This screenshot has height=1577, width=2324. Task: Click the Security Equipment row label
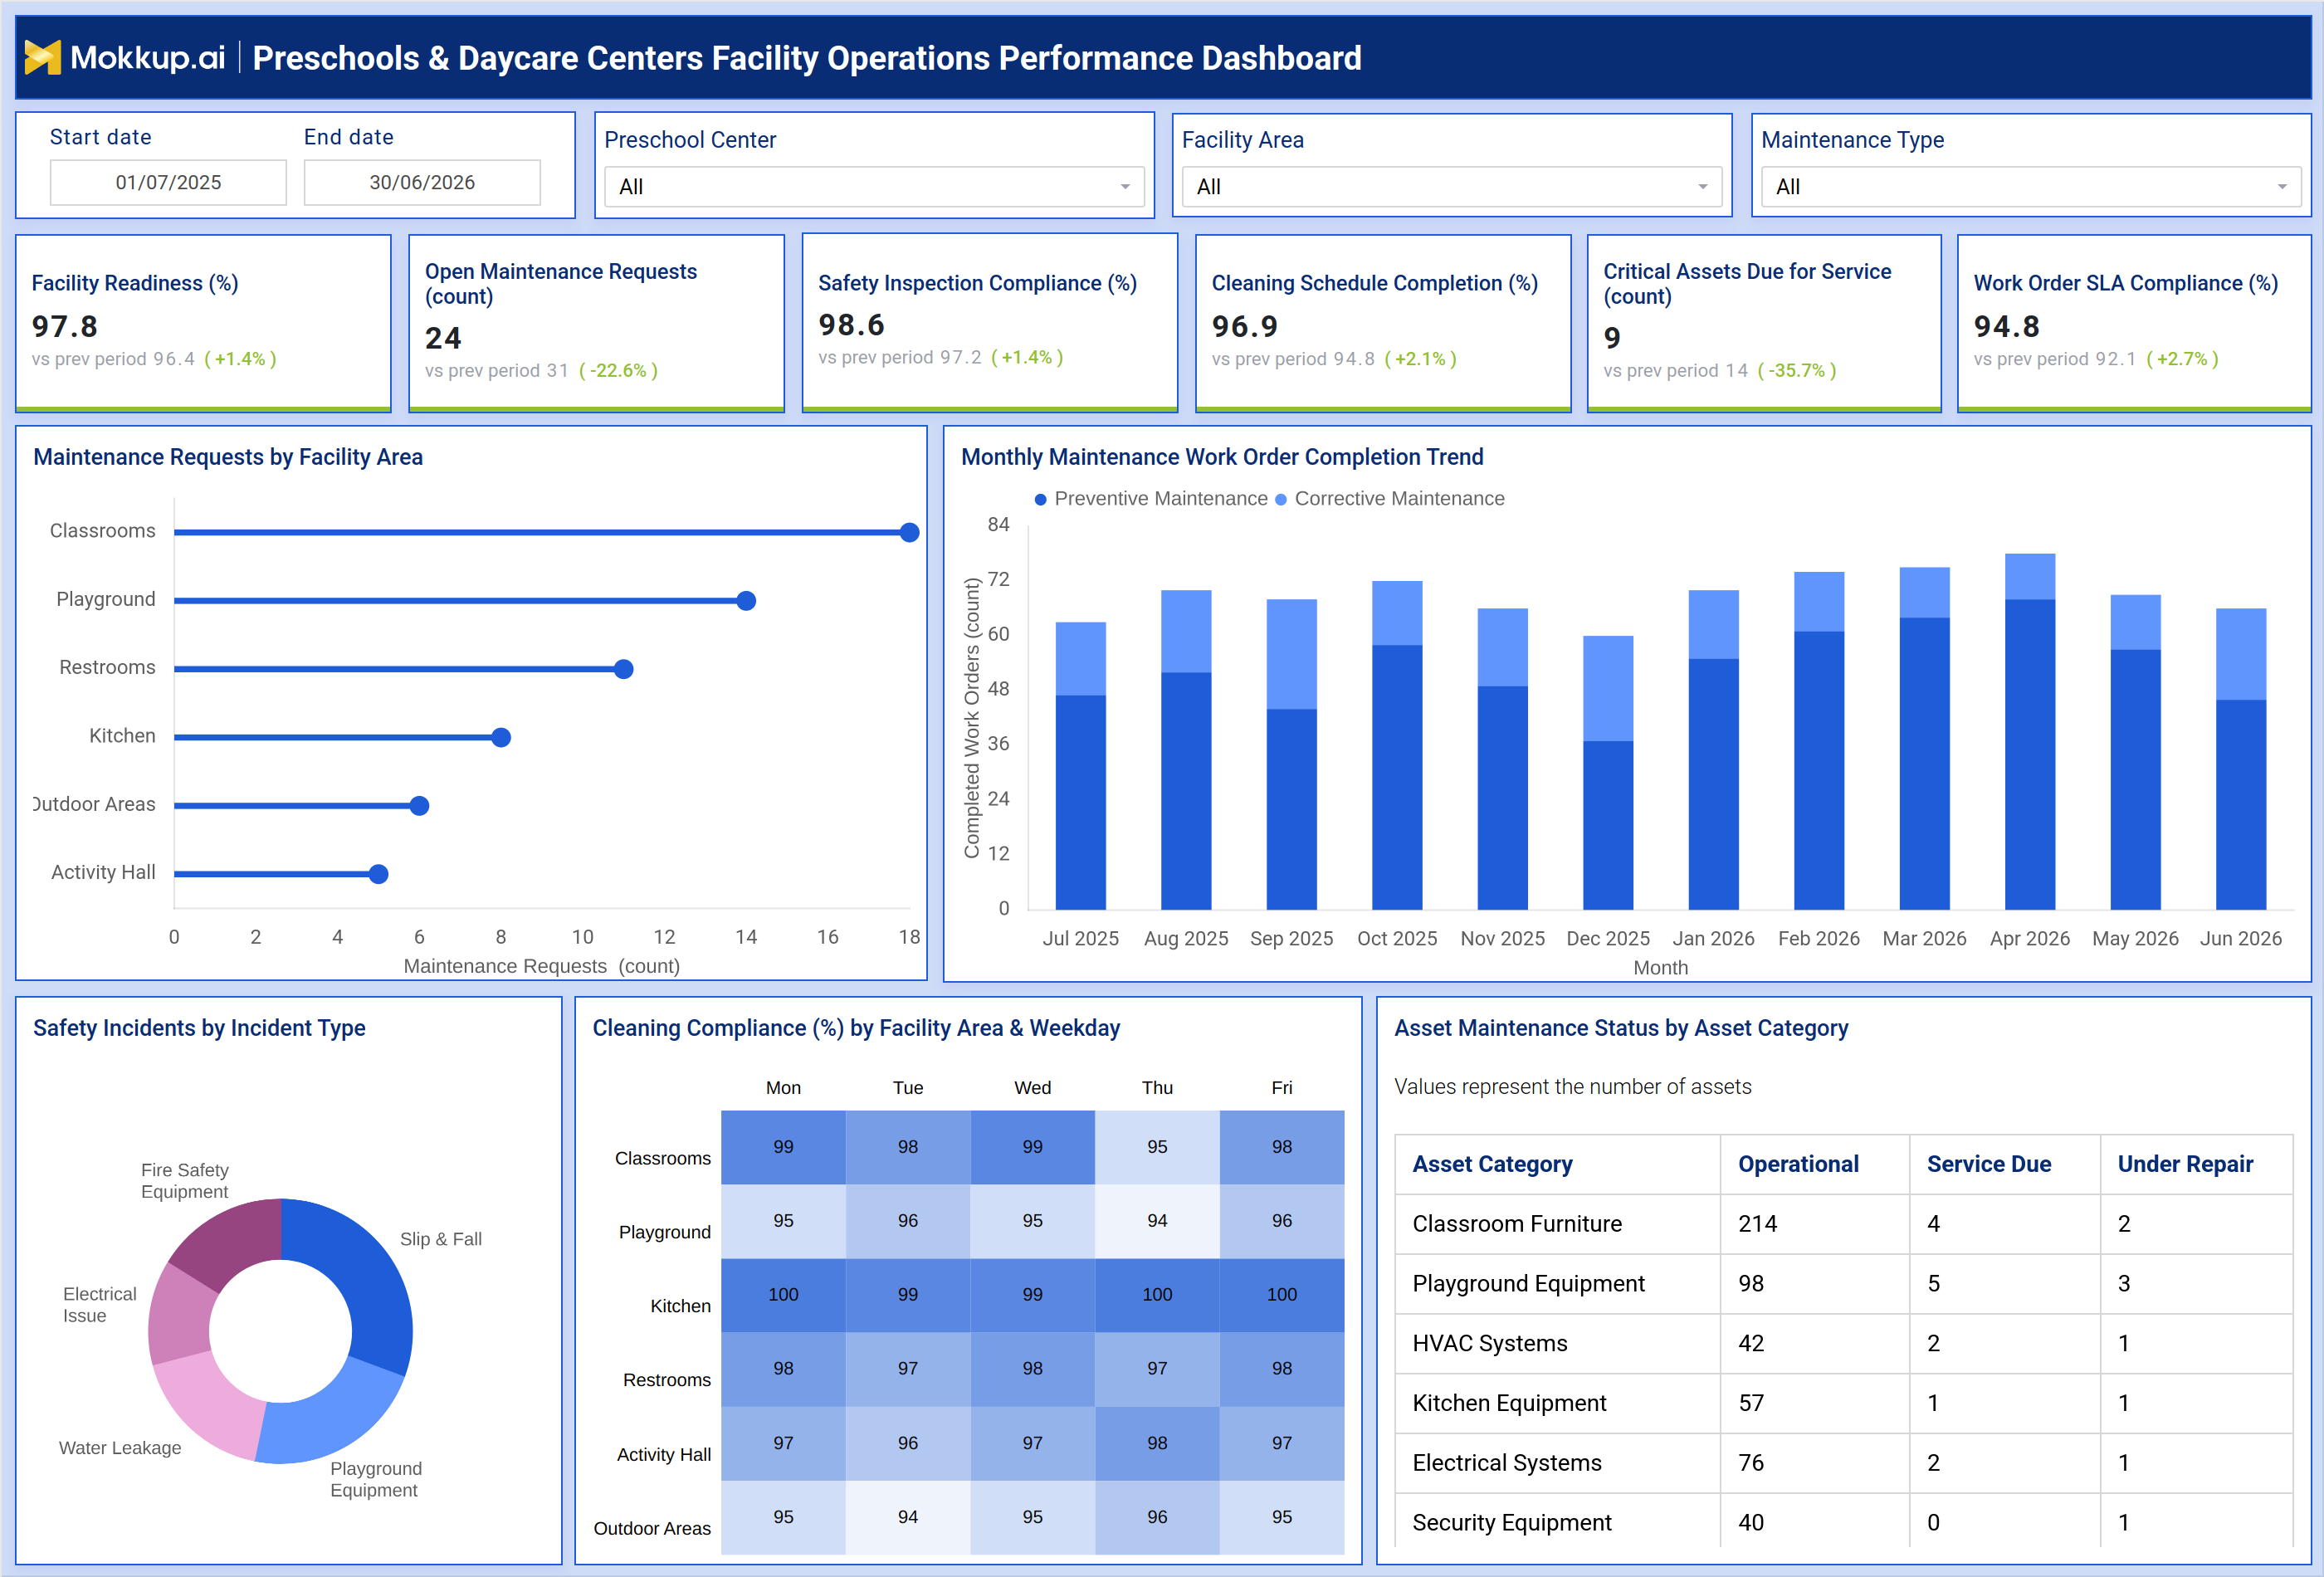click(1511, 1523)
